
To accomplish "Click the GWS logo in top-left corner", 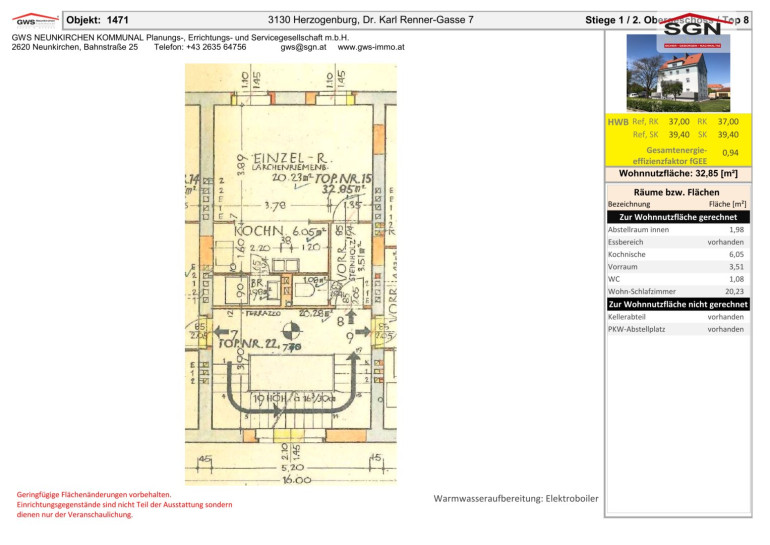I will click(x=31, y=20).
